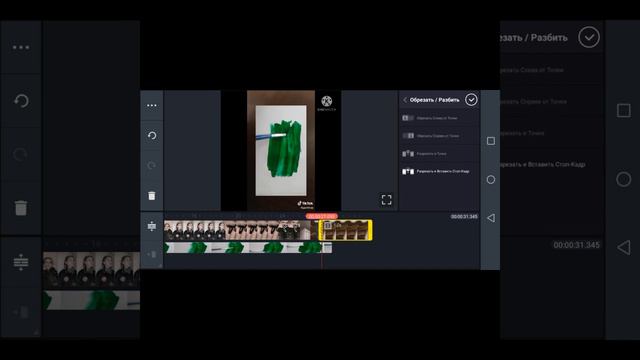
Task: Delete the selected clip with the center editor's trash icon
Action: pyautogui.click(x=152, y=196)
